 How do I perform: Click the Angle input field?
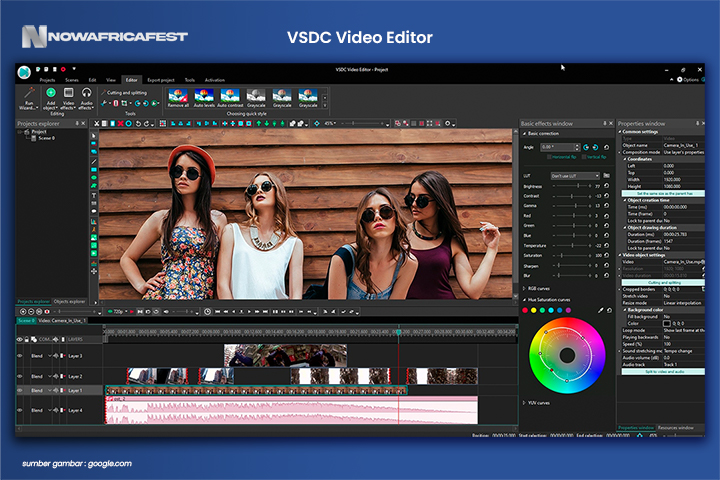point(557,147)
